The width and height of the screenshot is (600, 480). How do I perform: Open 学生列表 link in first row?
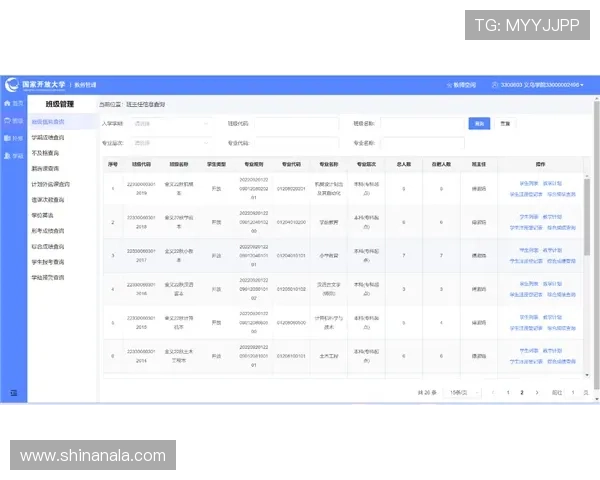point(529,184)
